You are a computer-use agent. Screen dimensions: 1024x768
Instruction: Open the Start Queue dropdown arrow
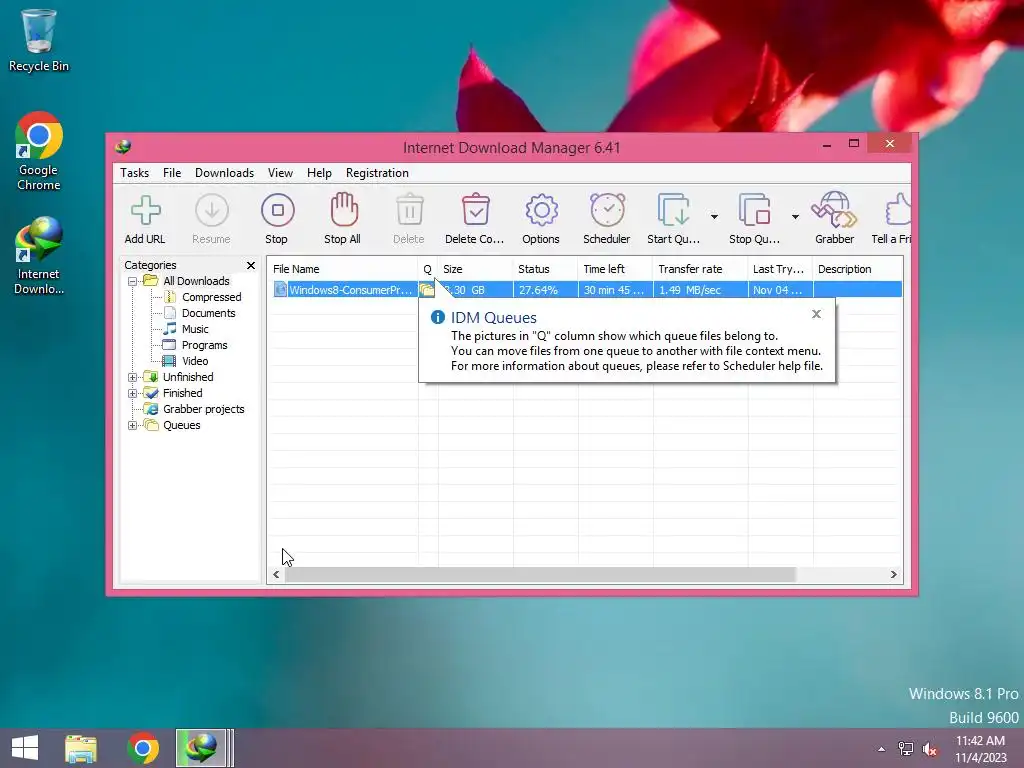714,217
